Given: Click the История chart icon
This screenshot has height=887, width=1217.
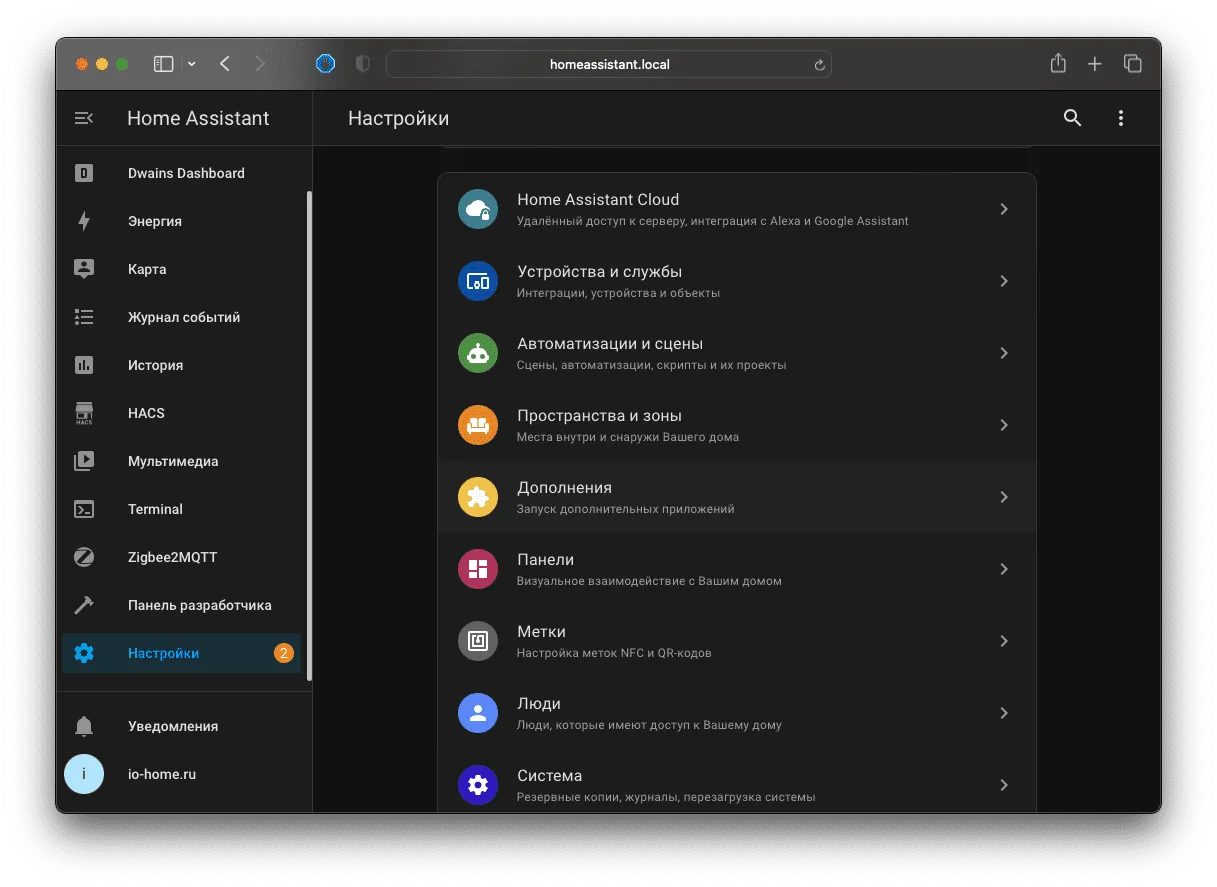Looking at the screenshot, I should 84,365.
